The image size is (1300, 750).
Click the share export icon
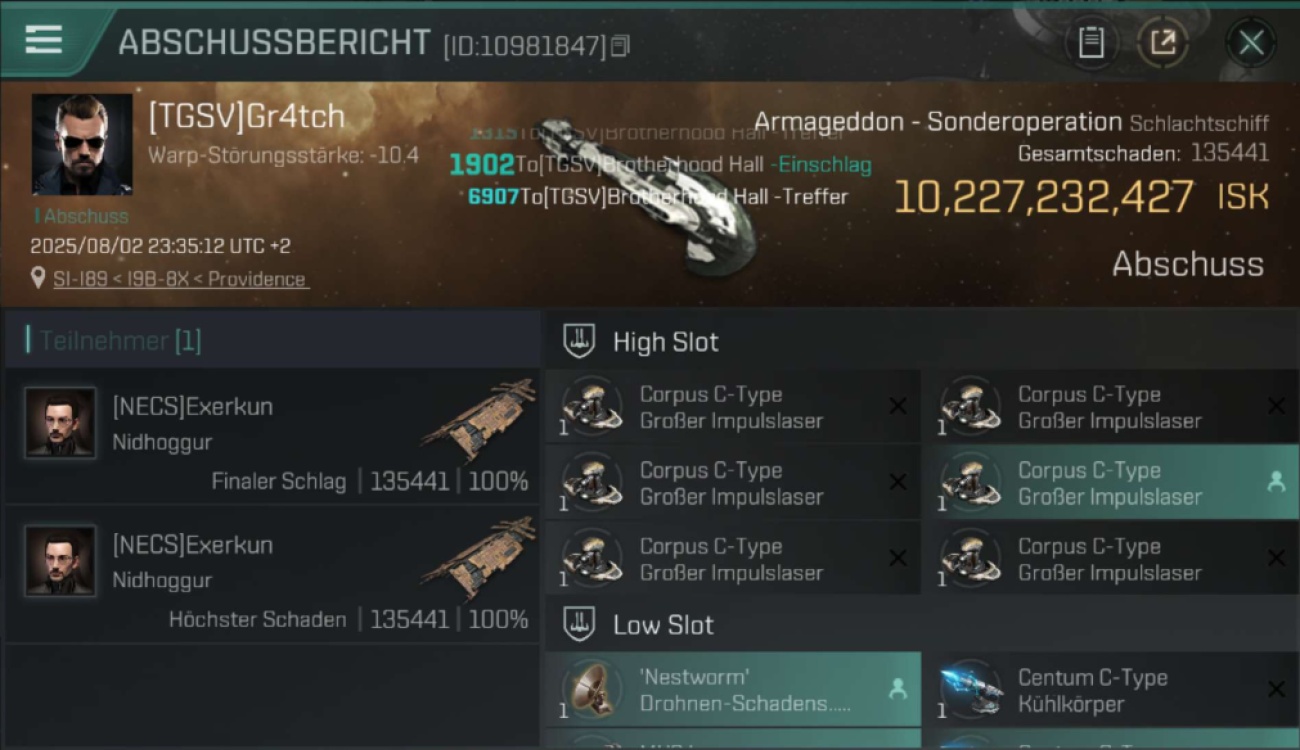pyautogui.click(x=1163, y=43)
